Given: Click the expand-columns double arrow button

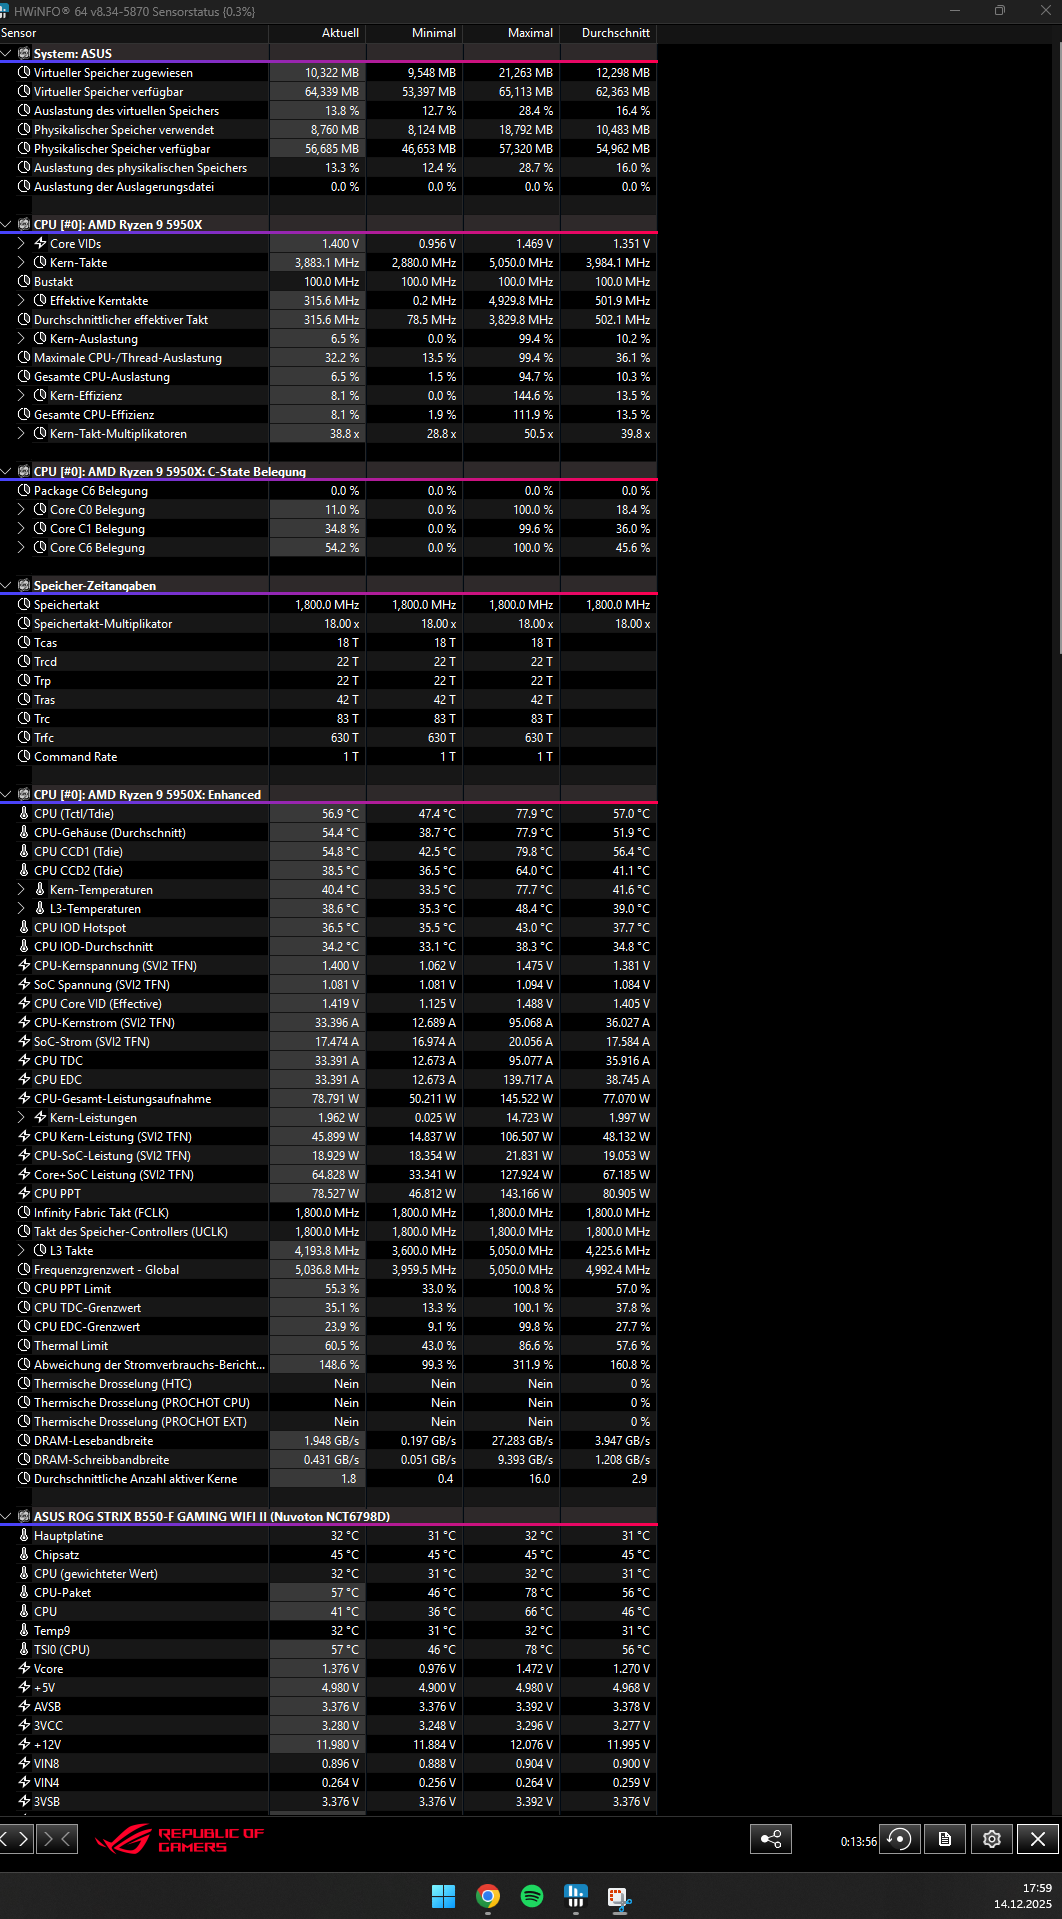Looking at the screenshot, I should (x=16, y=1839).
